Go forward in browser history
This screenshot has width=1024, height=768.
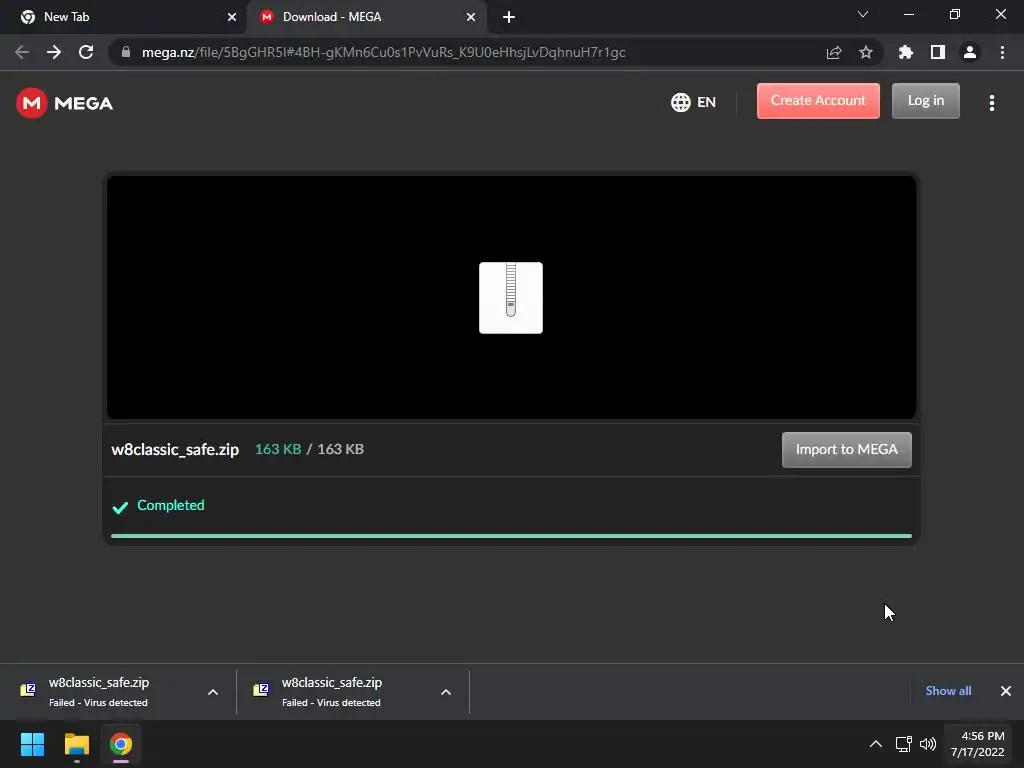(x=54, y=52)
